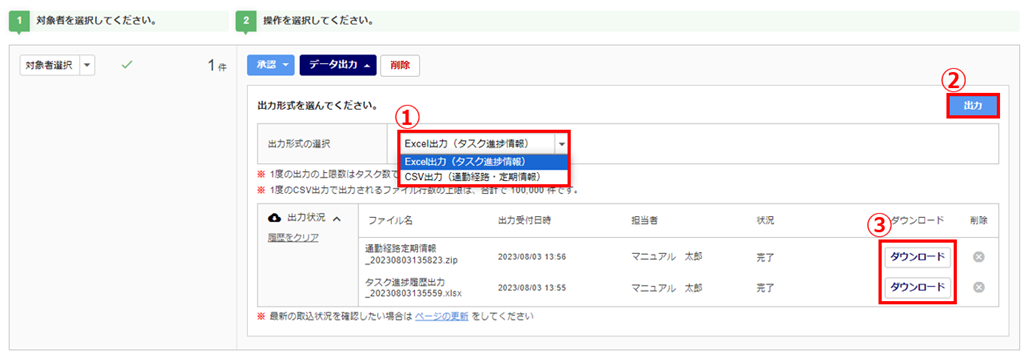
Task: Click file name タスク進捗履歴出力_20230803135559.xlsx
Action: pos(412,287)
